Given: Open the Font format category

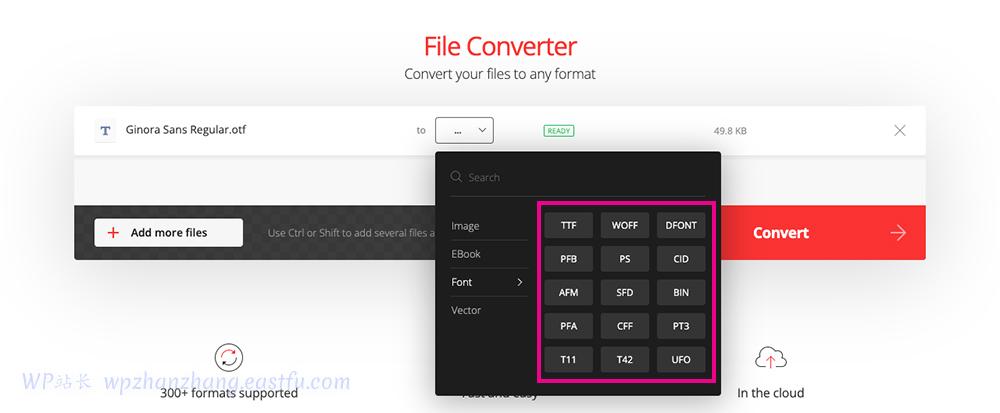Looking at the screenshot, I should [489, 282].
